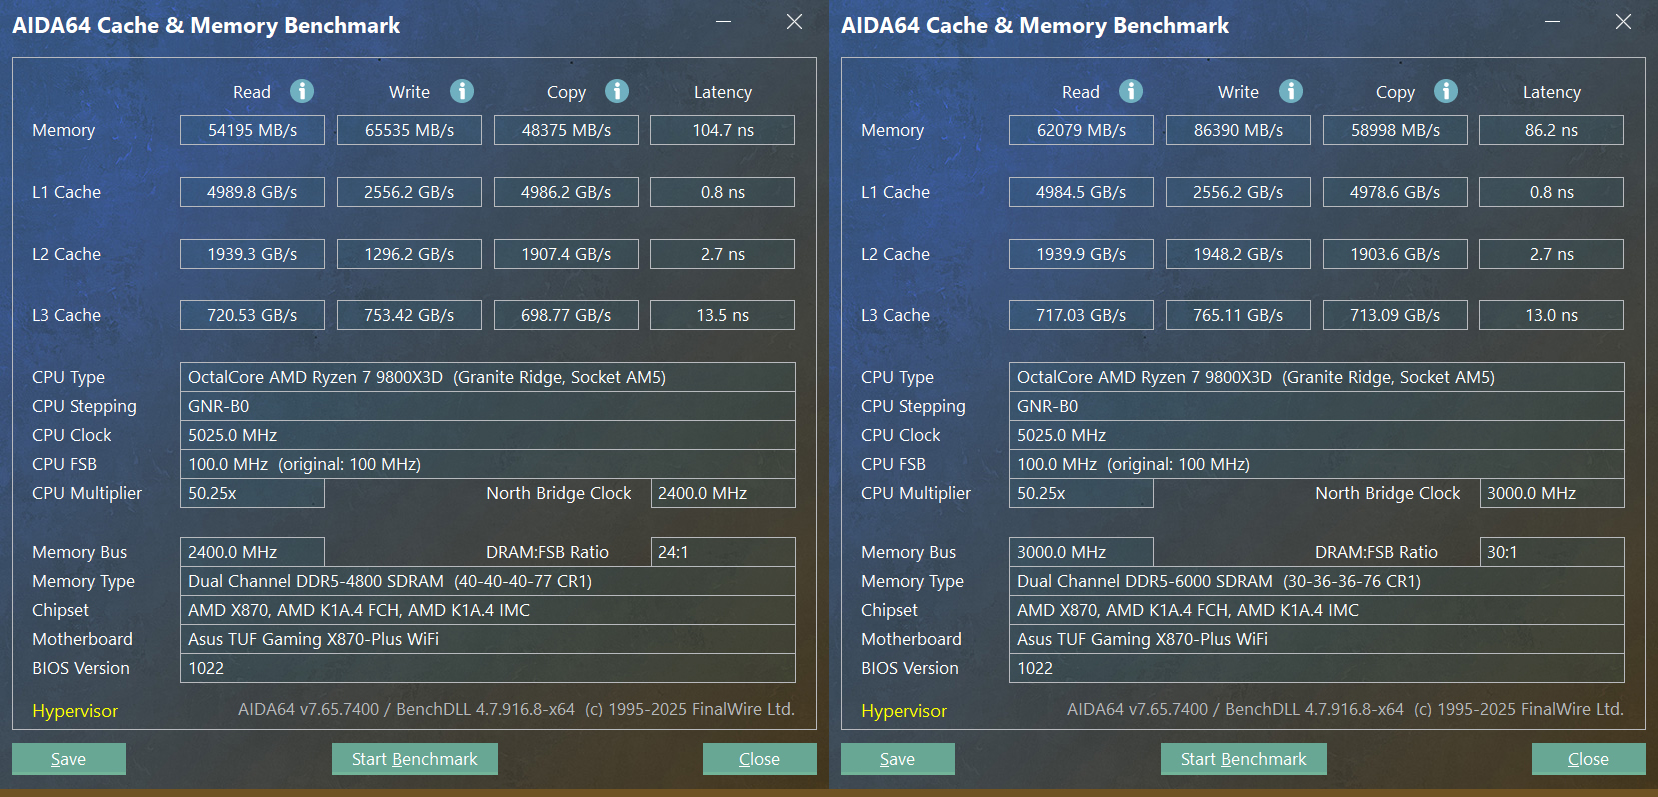The width and height of the screenshot is (1658, 797).
Task: Click the Write info icon in left window
Action: [461, 91]
